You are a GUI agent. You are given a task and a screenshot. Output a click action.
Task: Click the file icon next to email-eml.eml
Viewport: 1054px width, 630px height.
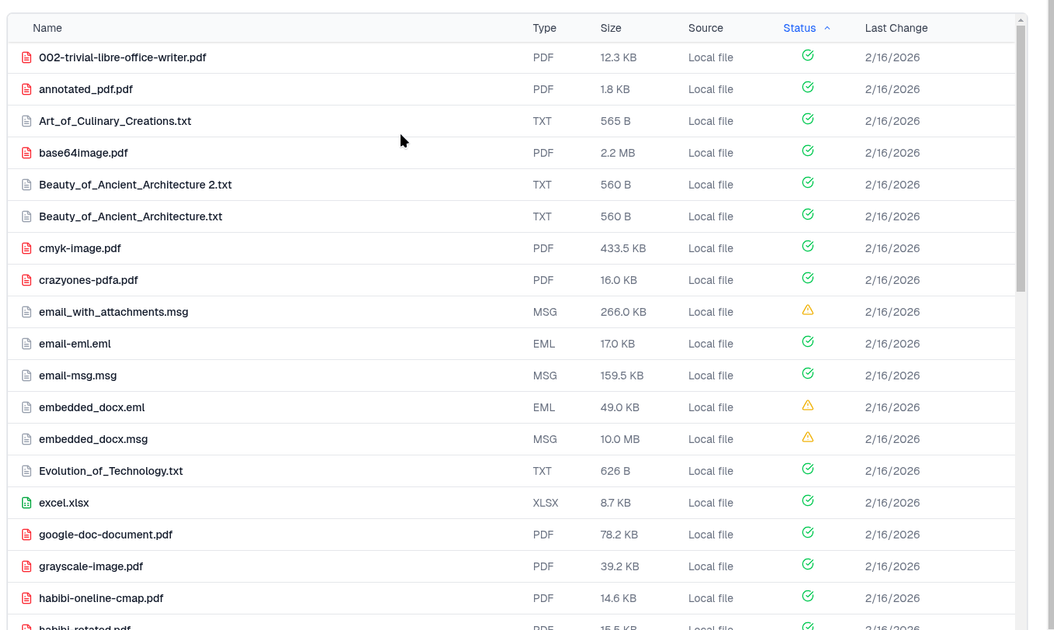[x=27, y=344]
